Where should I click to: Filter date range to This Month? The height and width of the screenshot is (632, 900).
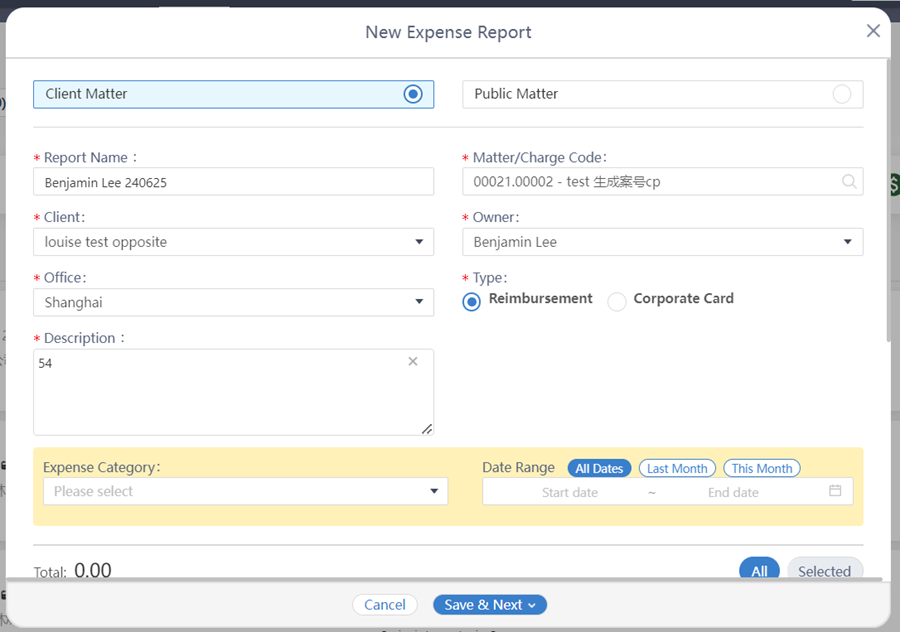click(x=761, y=468)
